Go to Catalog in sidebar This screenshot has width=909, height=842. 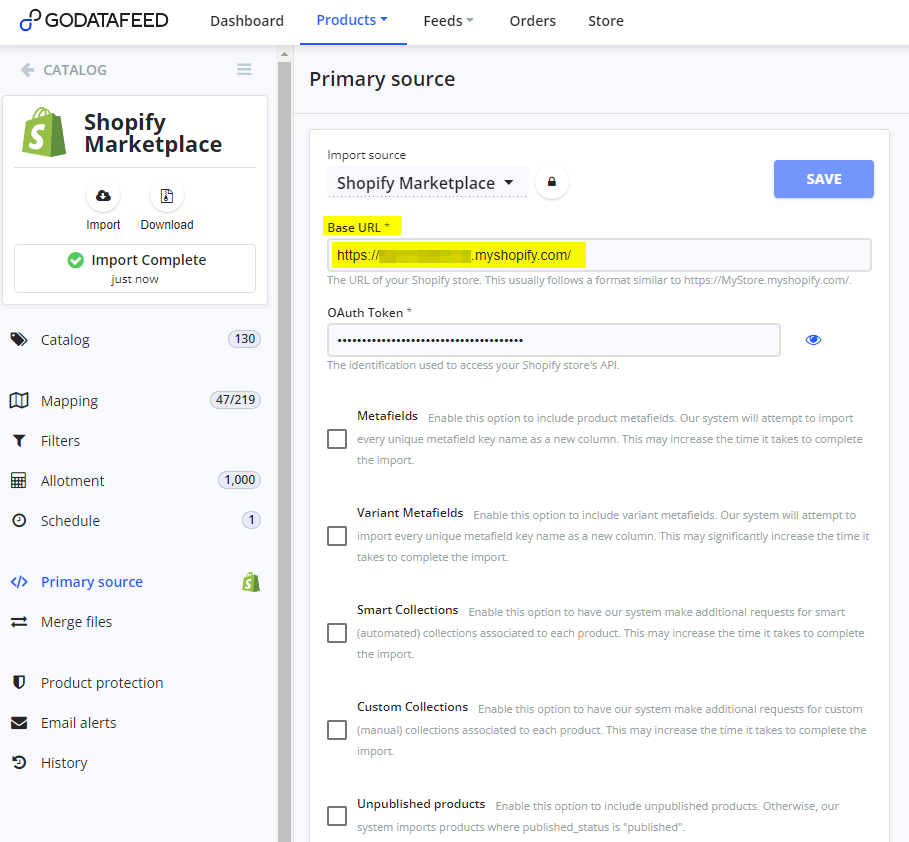(x=65, y=340)
